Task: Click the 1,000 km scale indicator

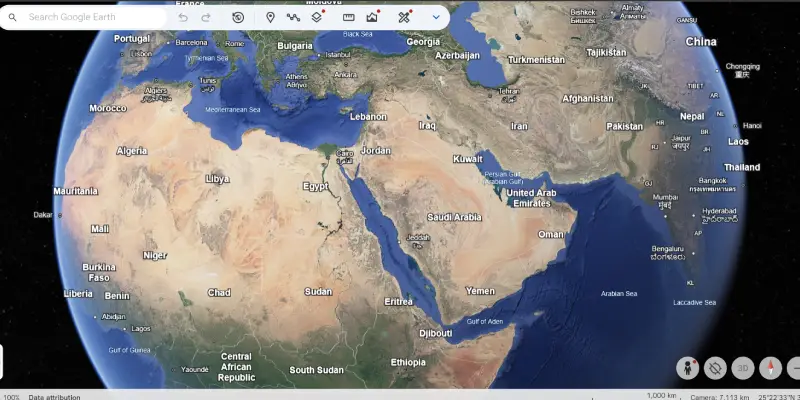Action: click(663, 396)
